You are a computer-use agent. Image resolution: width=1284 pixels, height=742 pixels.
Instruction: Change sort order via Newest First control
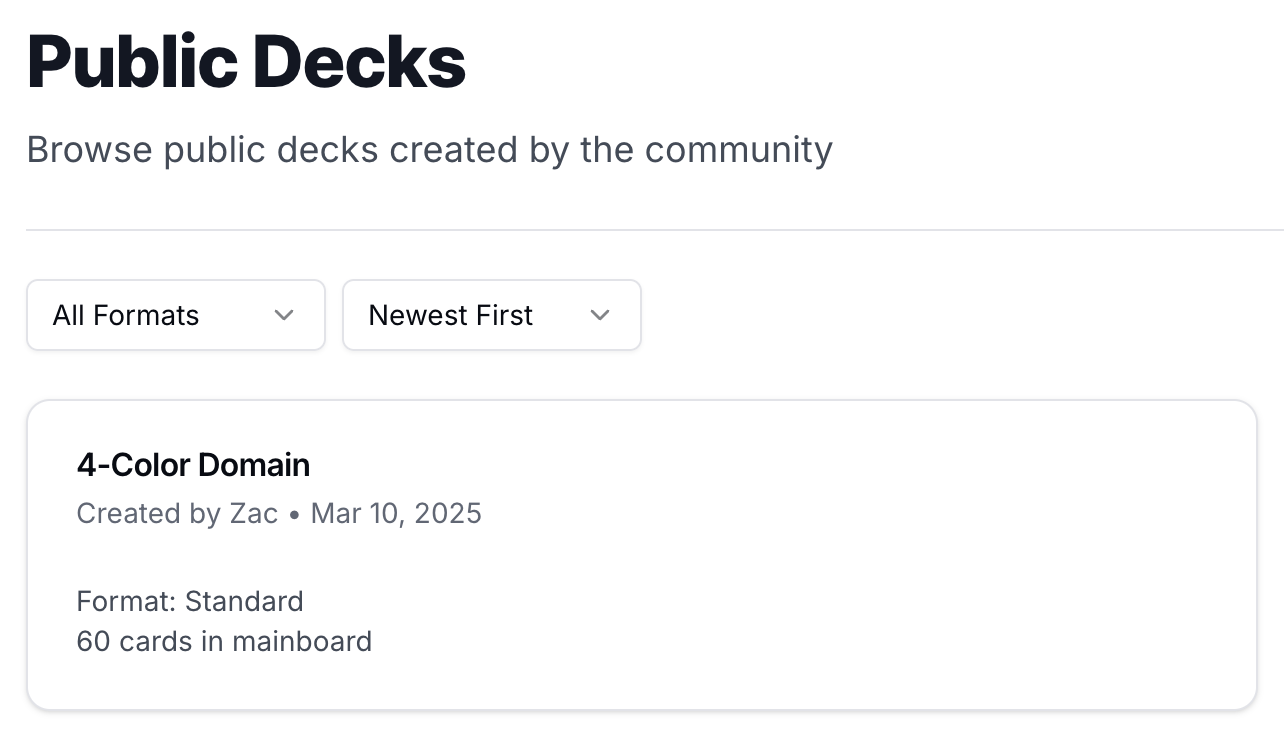(x=491, y=315)
